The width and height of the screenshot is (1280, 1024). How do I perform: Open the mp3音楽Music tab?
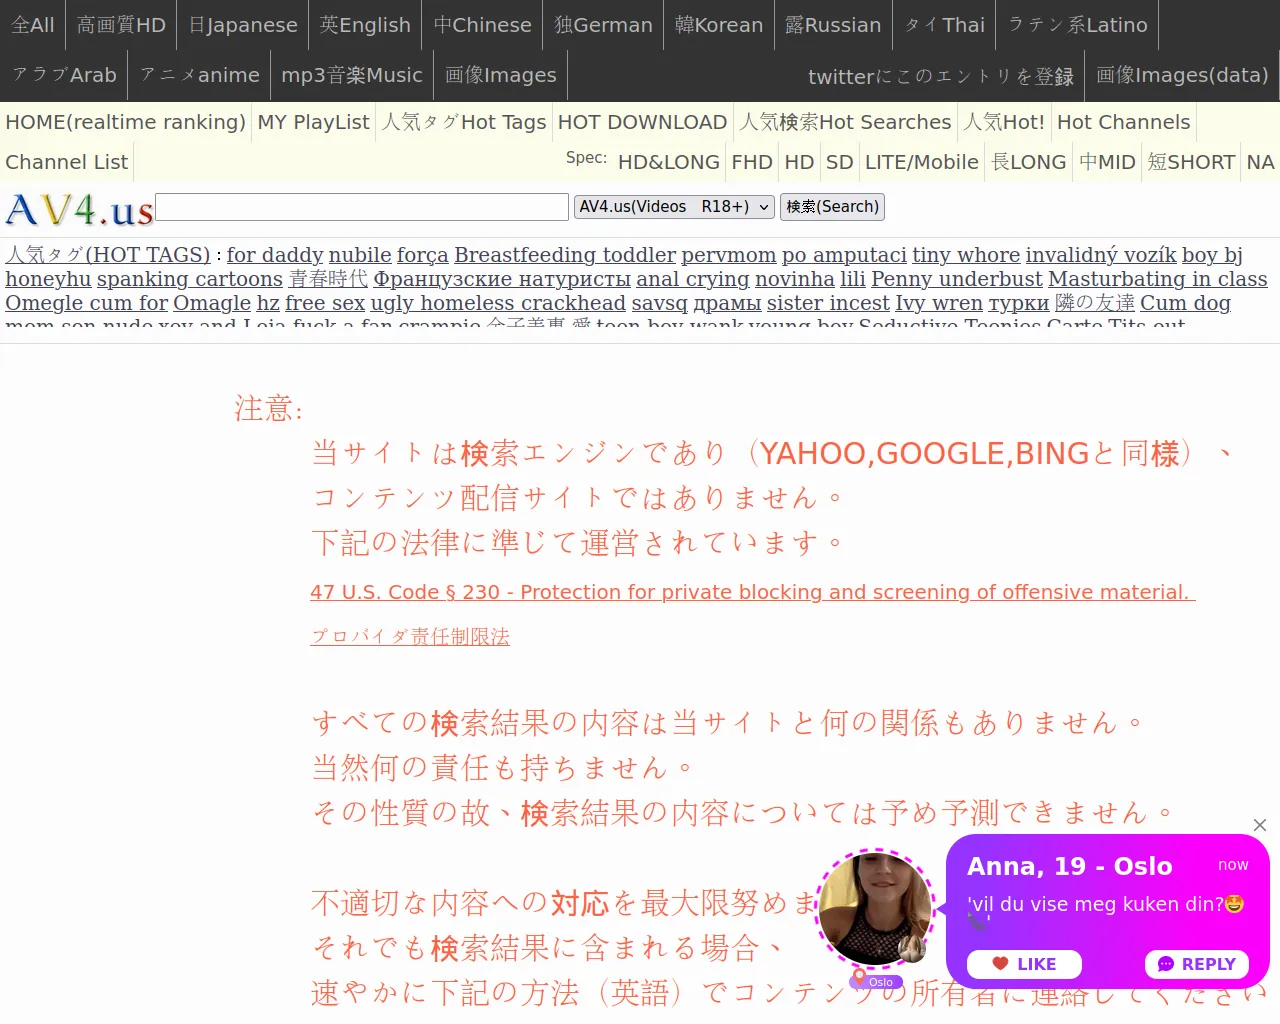pos(351,75)
